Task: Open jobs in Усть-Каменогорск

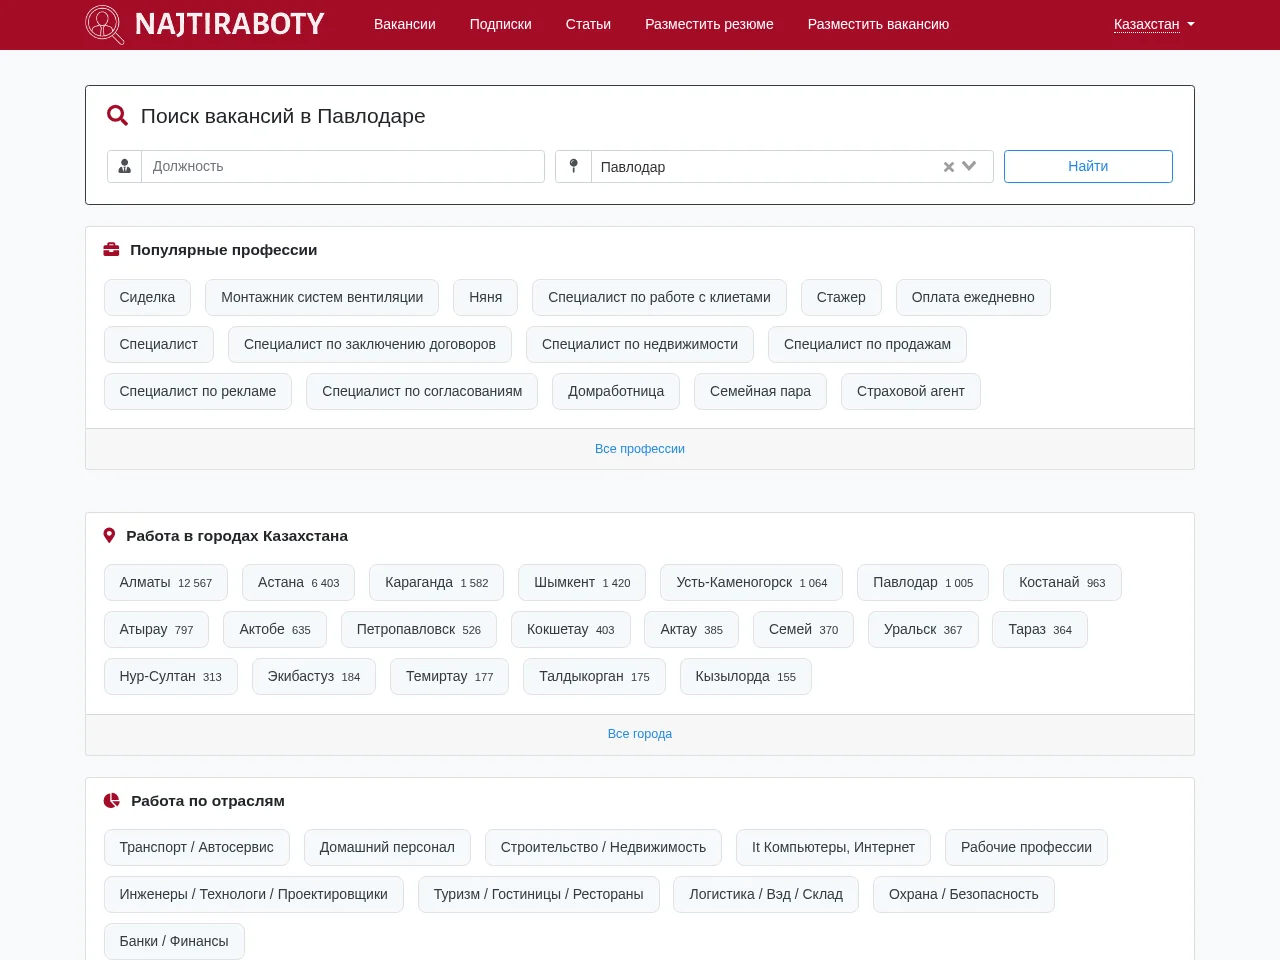Action: 752,582
